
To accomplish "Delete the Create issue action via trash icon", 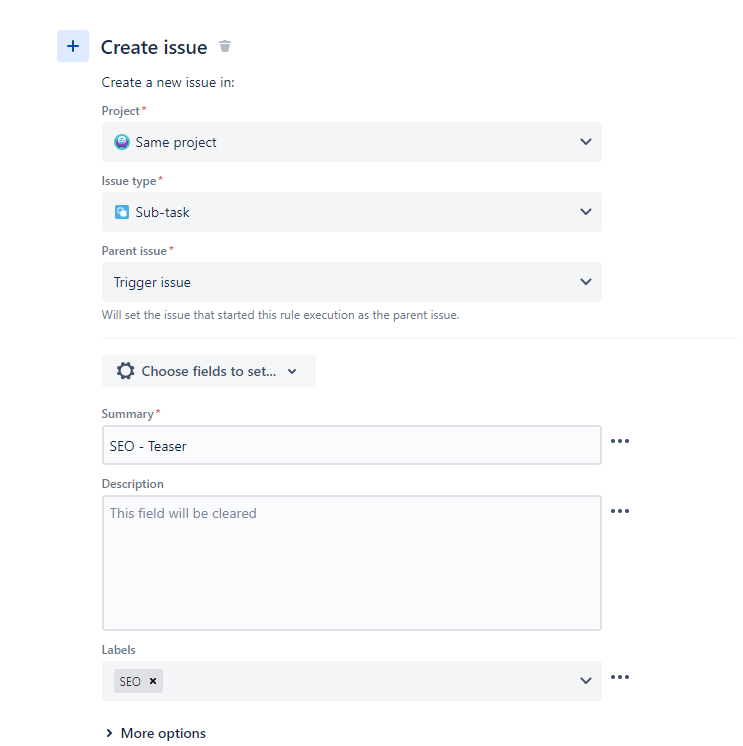I will tap(225, 46).
